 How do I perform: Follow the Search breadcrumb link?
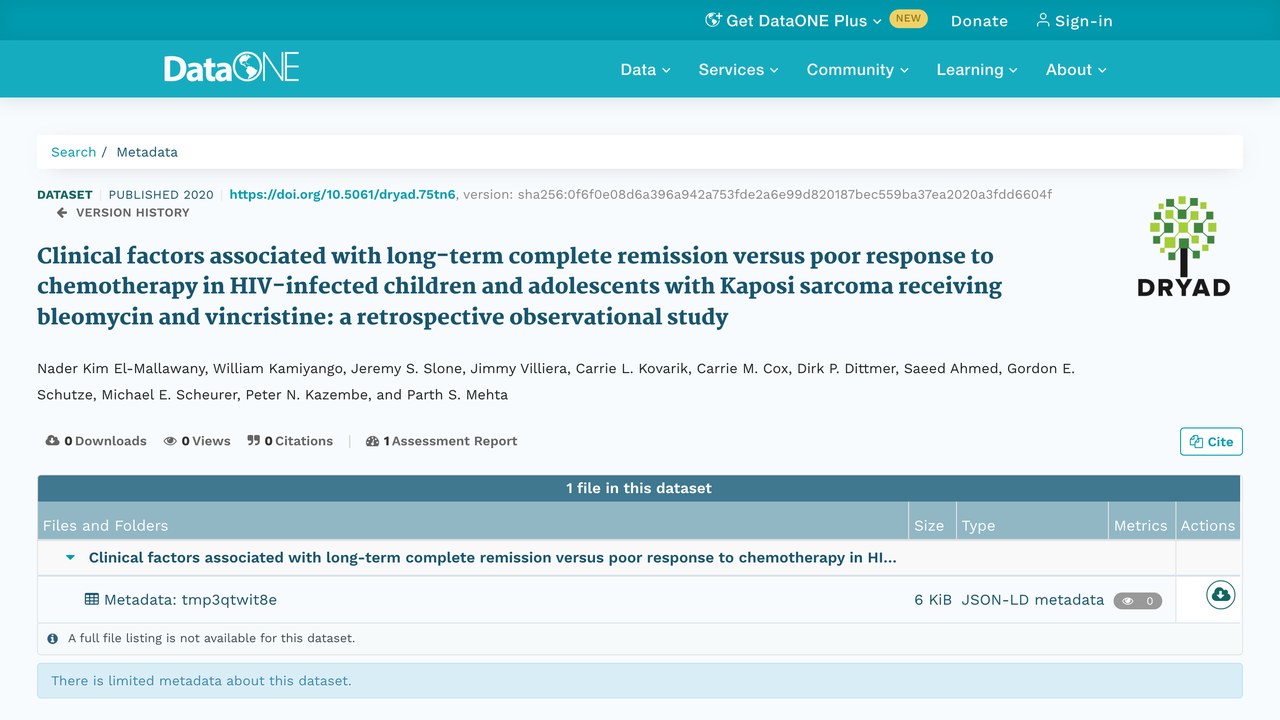click(x=74, y=152)
